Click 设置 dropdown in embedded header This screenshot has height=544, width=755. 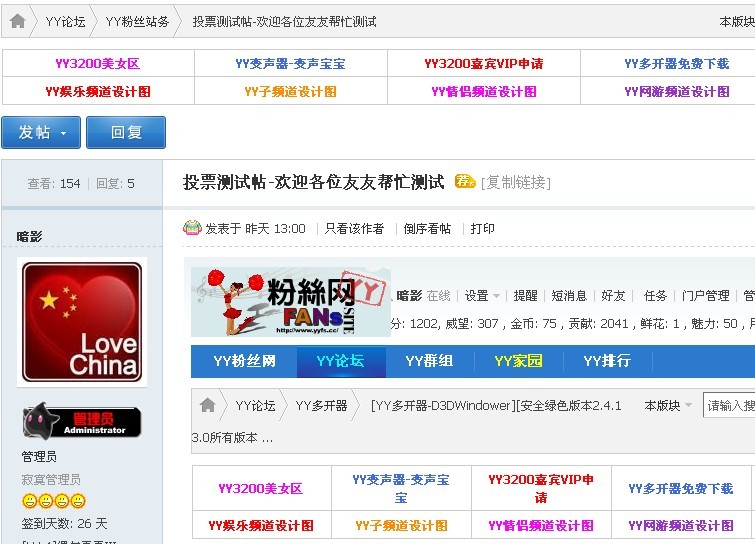pyautogui.click(x=482, y=296)
